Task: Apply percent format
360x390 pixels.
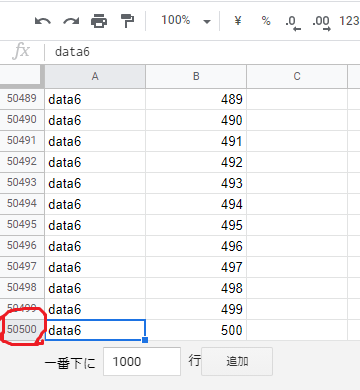Action: (x=266, y=21)
